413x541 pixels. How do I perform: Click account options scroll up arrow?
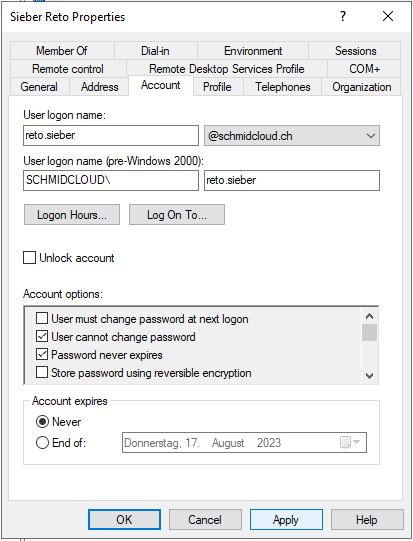(x=370, y=316)
